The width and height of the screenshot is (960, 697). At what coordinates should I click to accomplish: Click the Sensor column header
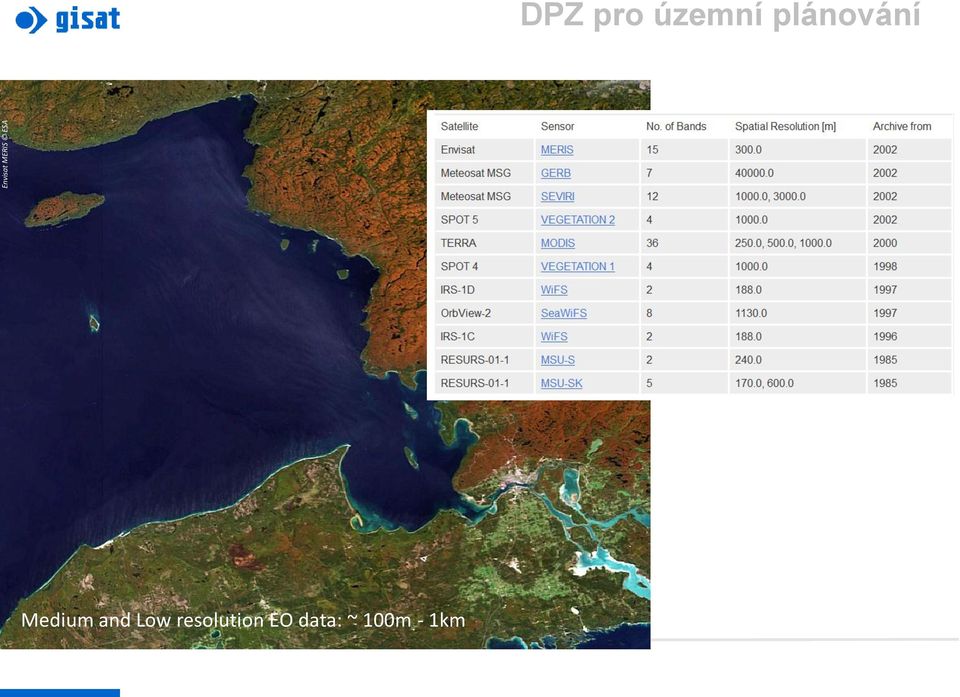tap(557, 126)
